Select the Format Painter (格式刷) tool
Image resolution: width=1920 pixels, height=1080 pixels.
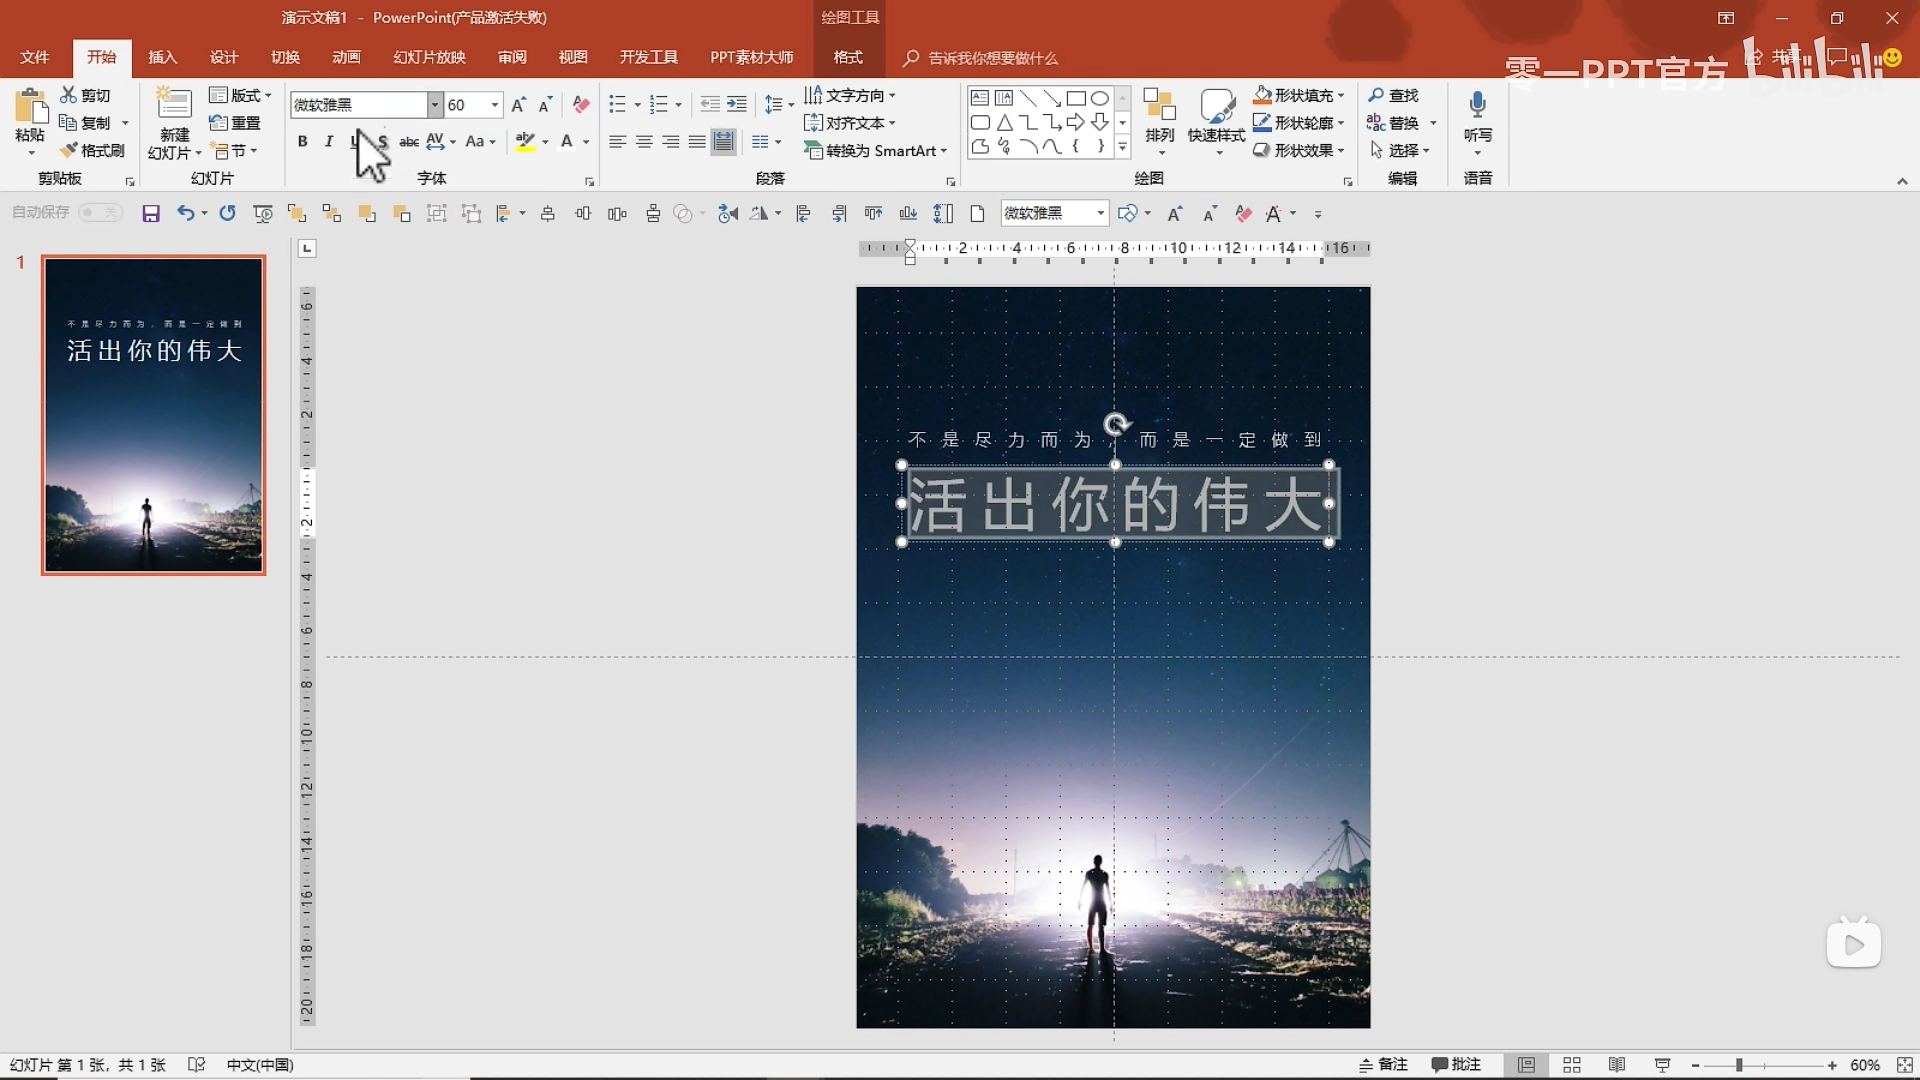pyautogui.click(x=92, y=150)
